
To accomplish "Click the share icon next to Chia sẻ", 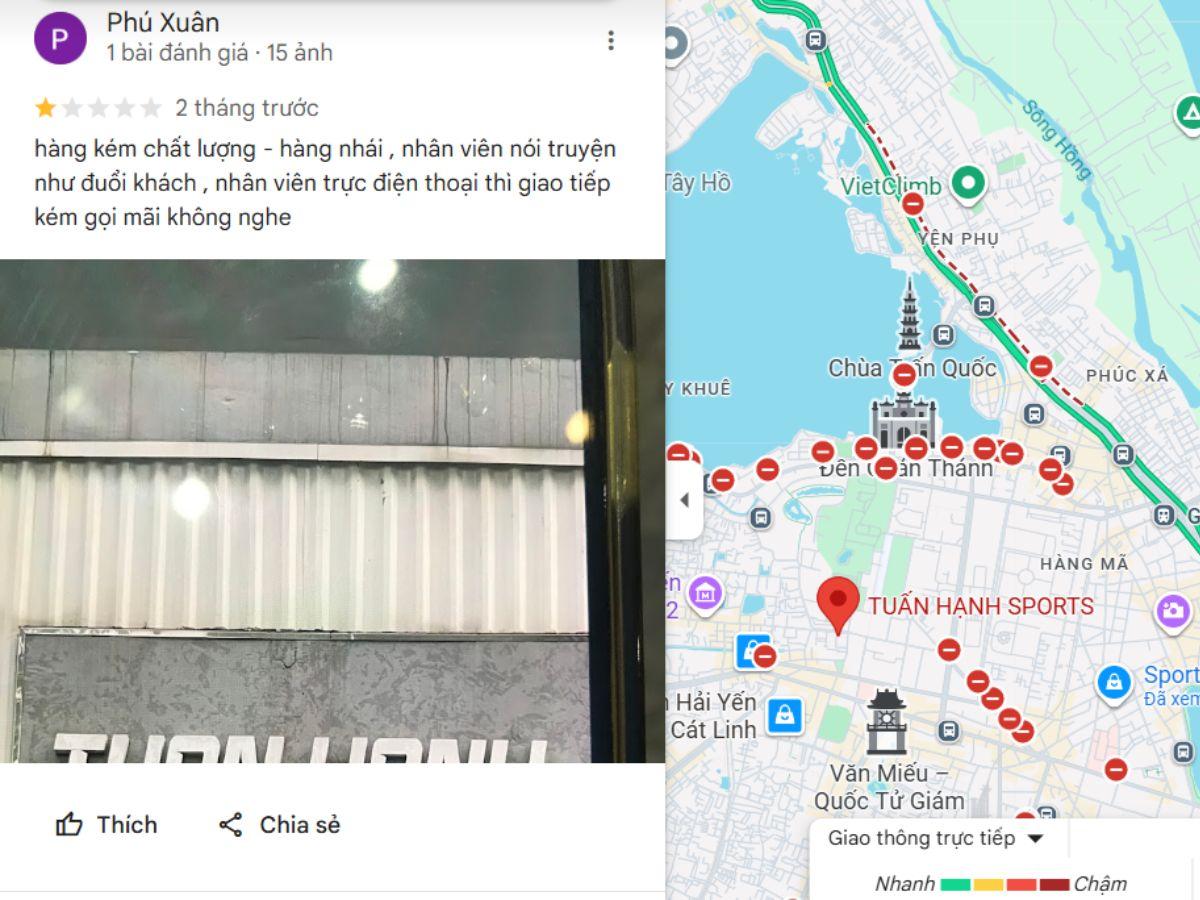I will tap(231, 825).
